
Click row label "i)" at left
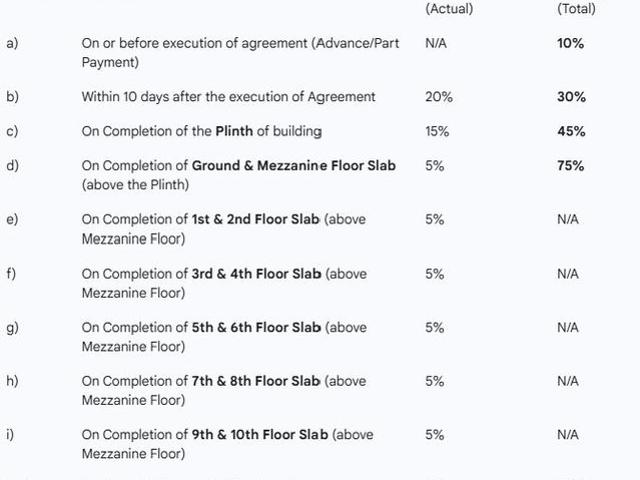click(x=10, y=435)
